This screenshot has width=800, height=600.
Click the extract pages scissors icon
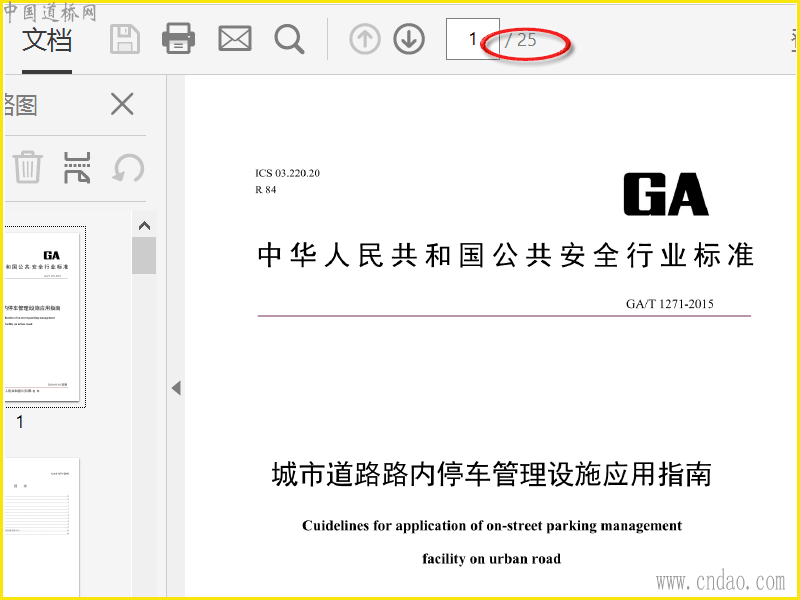(x=77, y=167)
